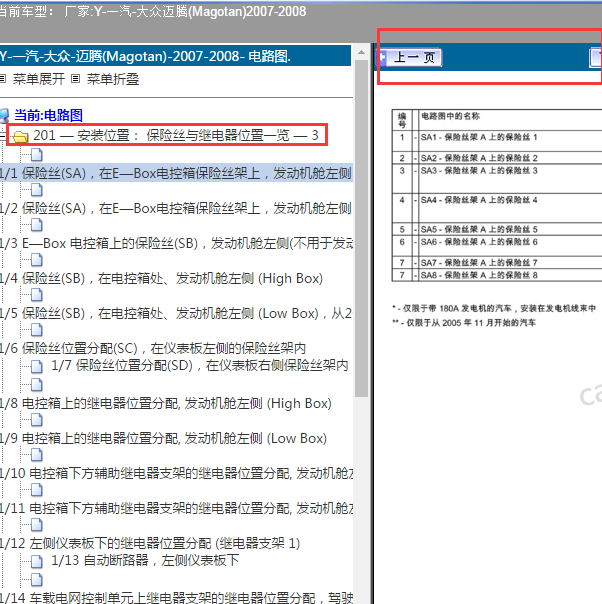Click the left panel vertical scrollbar thumb
Image resolution: width=602 pixels, height=604 pixels.
click(361, 228)
